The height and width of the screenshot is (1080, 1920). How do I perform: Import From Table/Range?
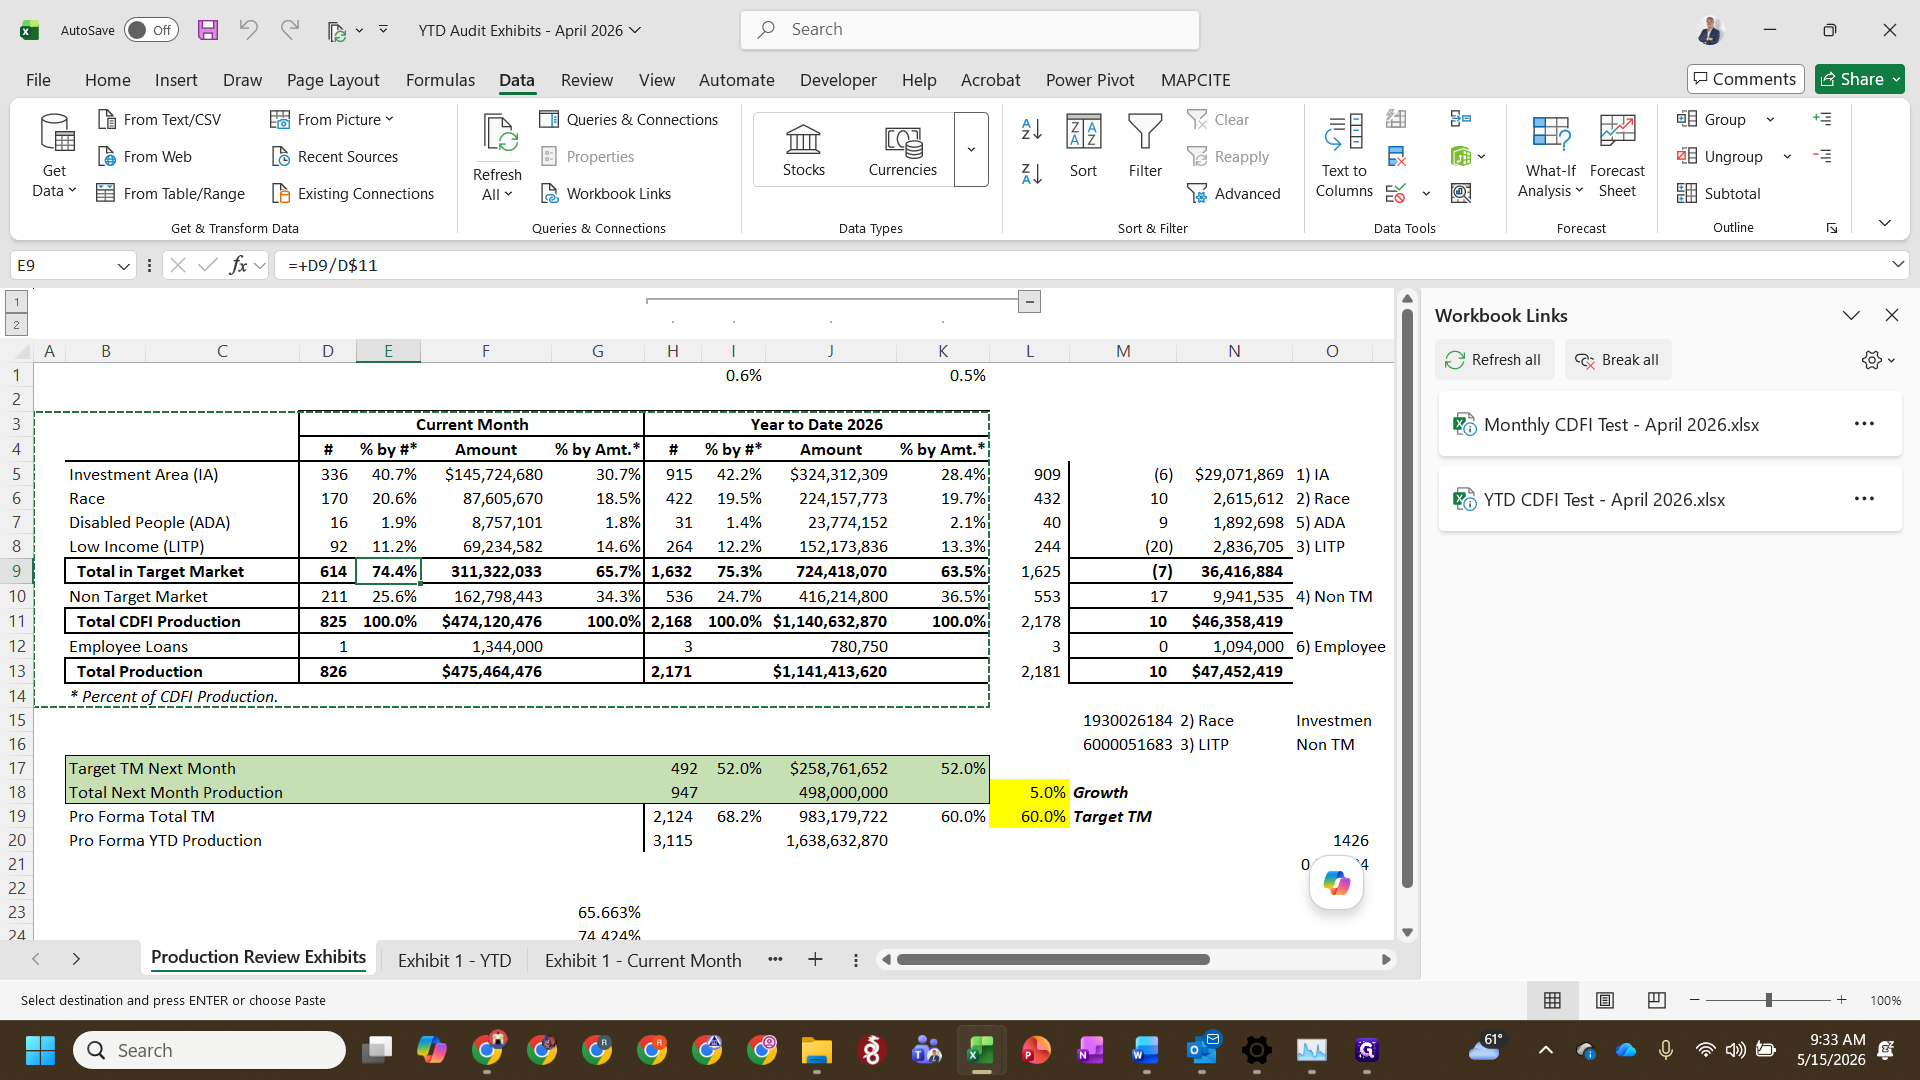171,193
